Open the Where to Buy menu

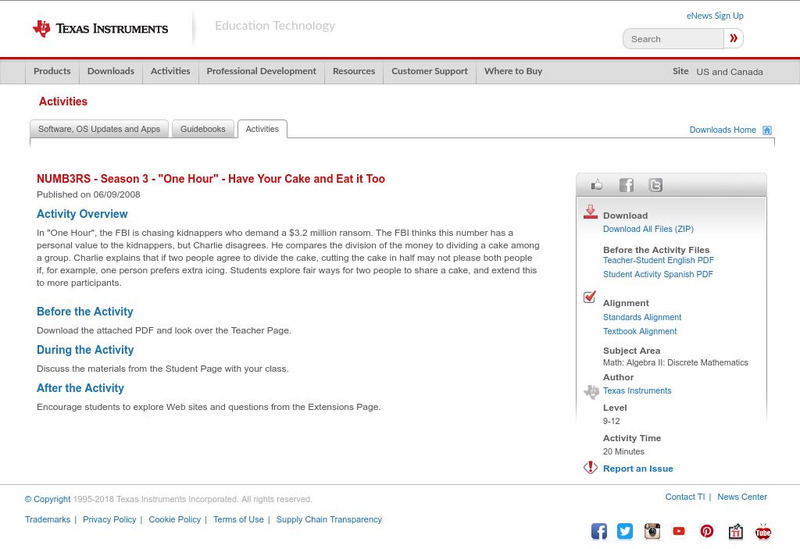(x=513, y=71)
